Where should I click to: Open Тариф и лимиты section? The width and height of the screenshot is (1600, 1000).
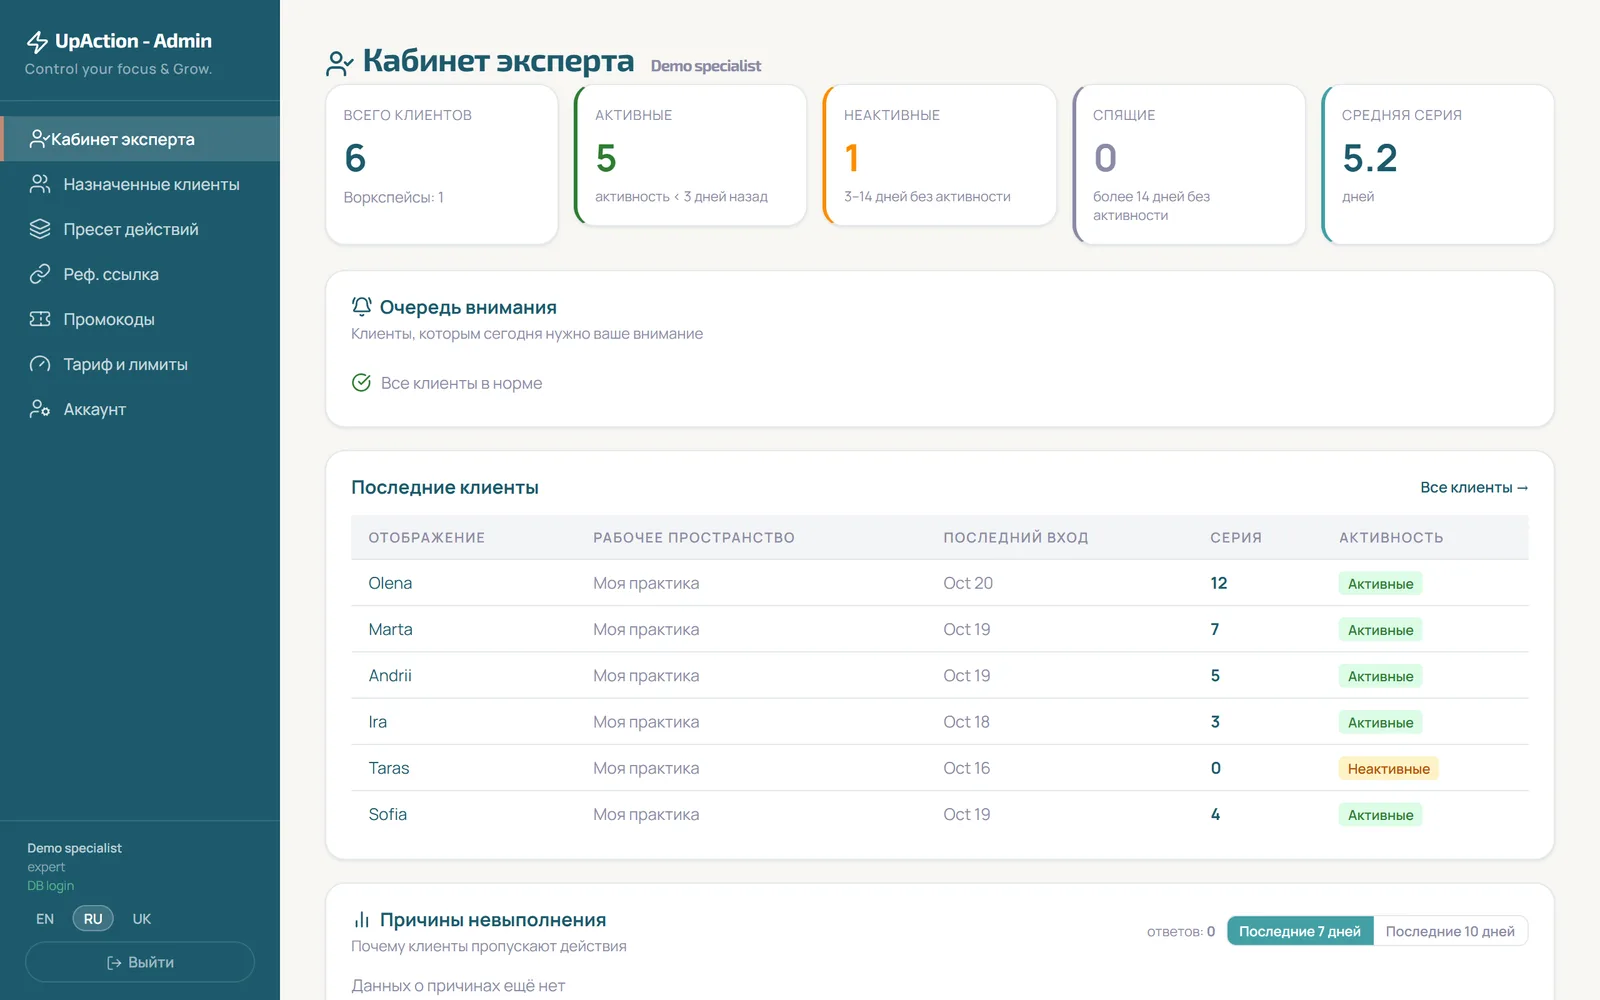pos(140,364)
